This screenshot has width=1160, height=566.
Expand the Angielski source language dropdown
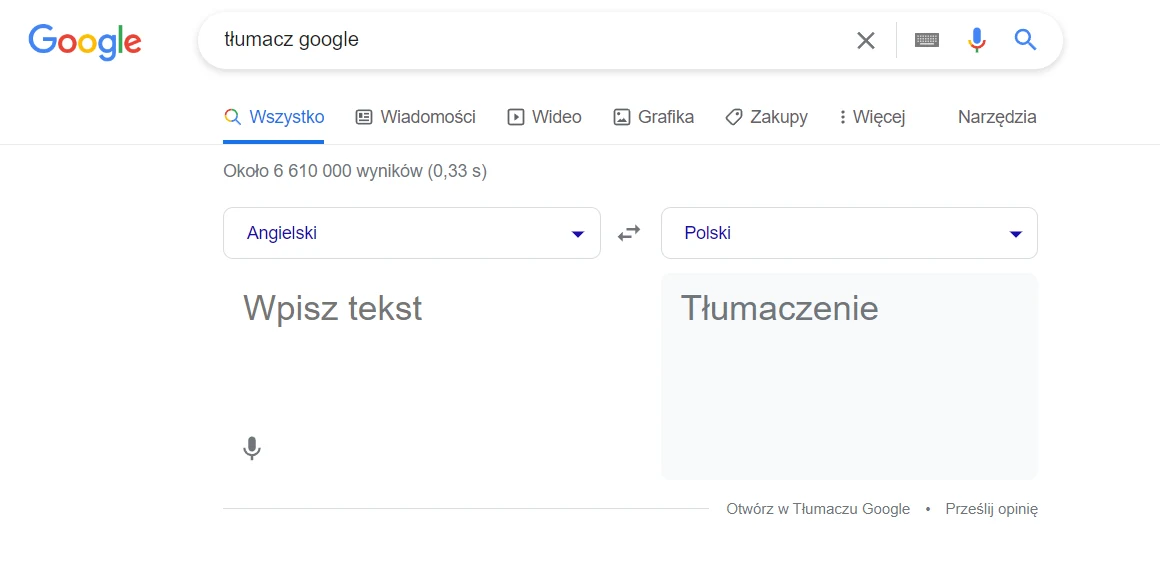411,233
